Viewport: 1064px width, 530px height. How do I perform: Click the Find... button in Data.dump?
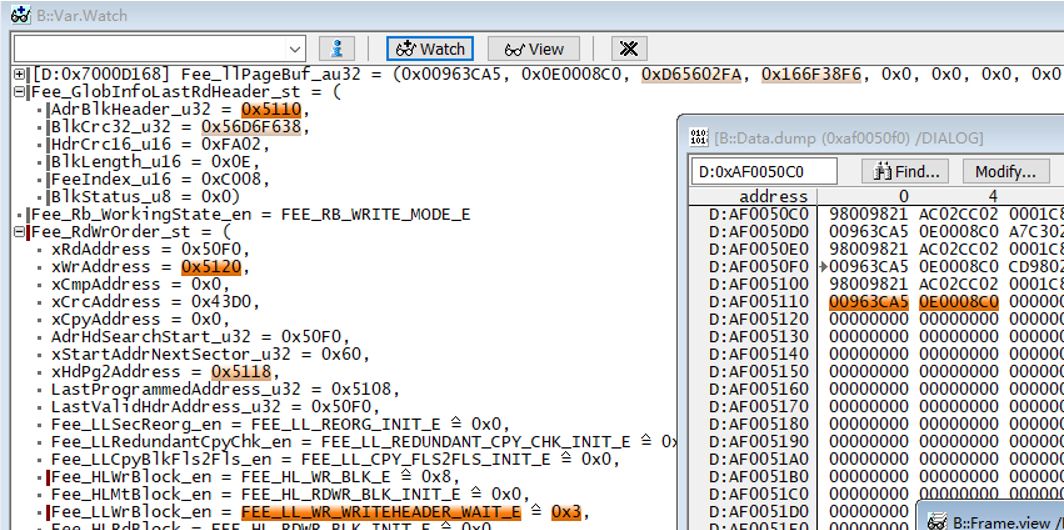(905, 171)
